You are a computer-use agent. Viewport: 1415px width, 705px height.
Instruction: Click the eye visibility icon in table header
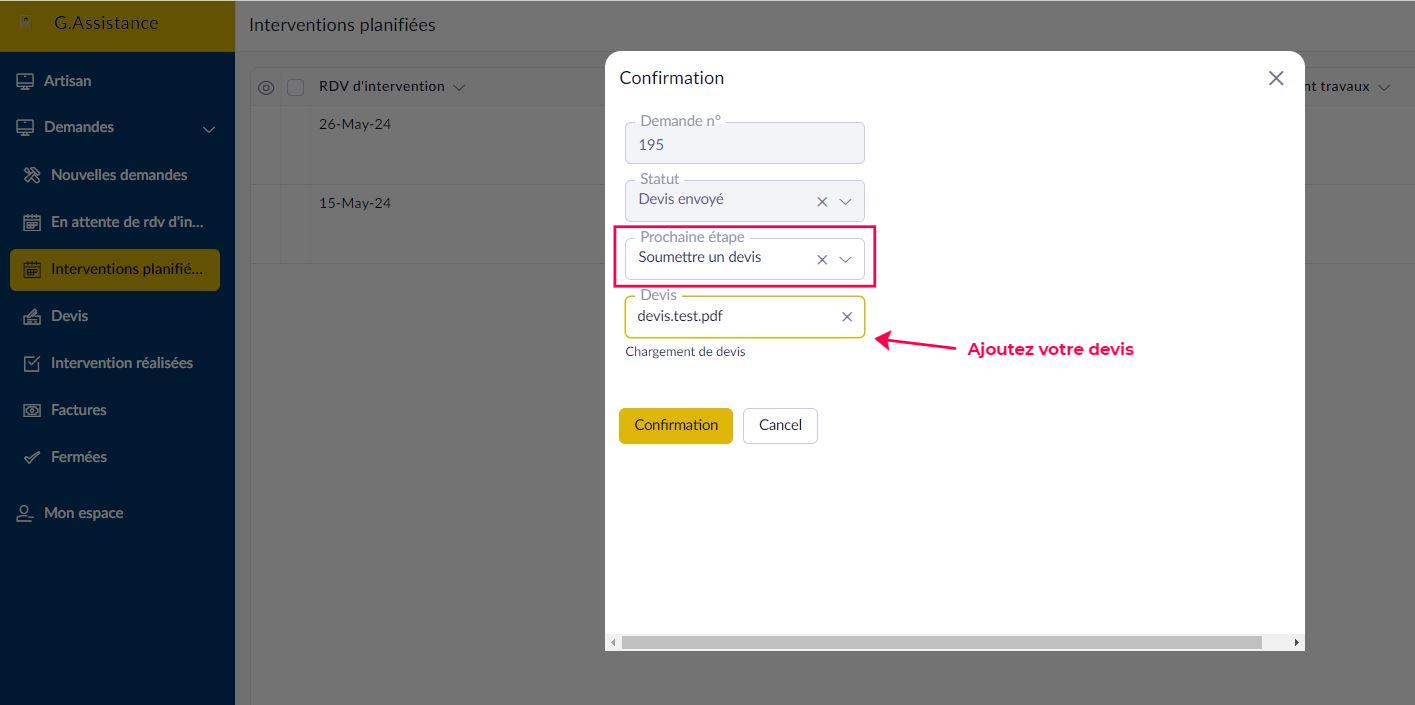click(x=266, y=87)
